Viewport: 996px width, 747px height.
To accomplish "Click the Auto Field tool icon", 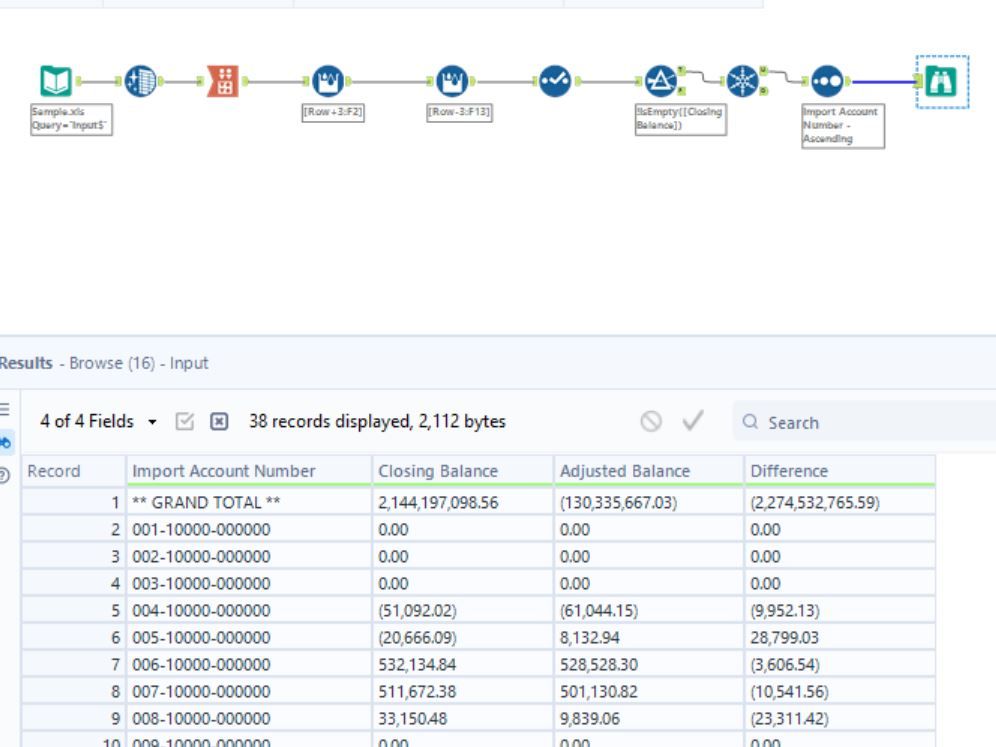I will point(140,81).
